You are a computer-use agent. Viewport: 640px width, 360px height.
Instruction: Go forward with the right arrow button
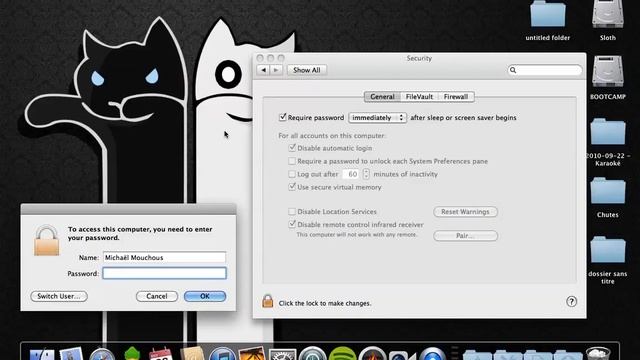coord(276,70)
